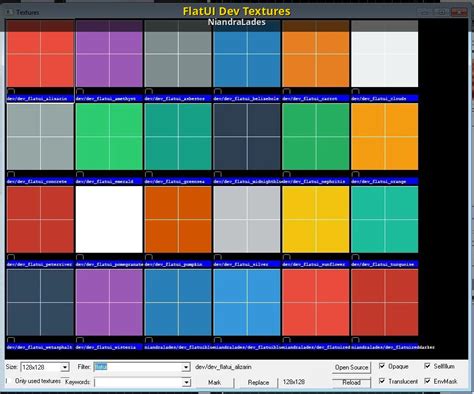Click the dev/dev_flatui_clouds name label
474x394 pixels.
(385, 98)
